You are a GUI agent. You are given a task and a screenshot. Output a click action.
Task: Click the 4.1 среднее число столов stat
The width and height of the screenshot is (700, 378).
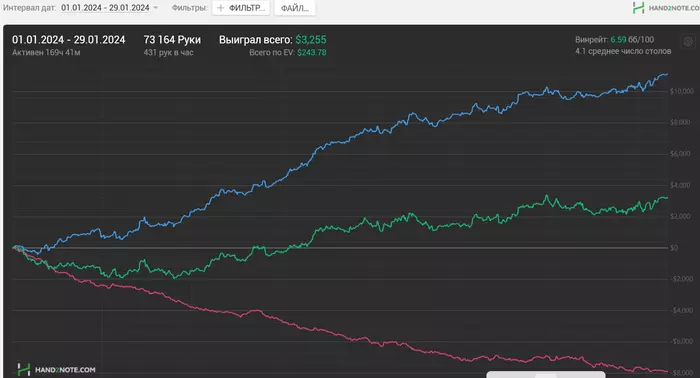click(x=623, y=51)
